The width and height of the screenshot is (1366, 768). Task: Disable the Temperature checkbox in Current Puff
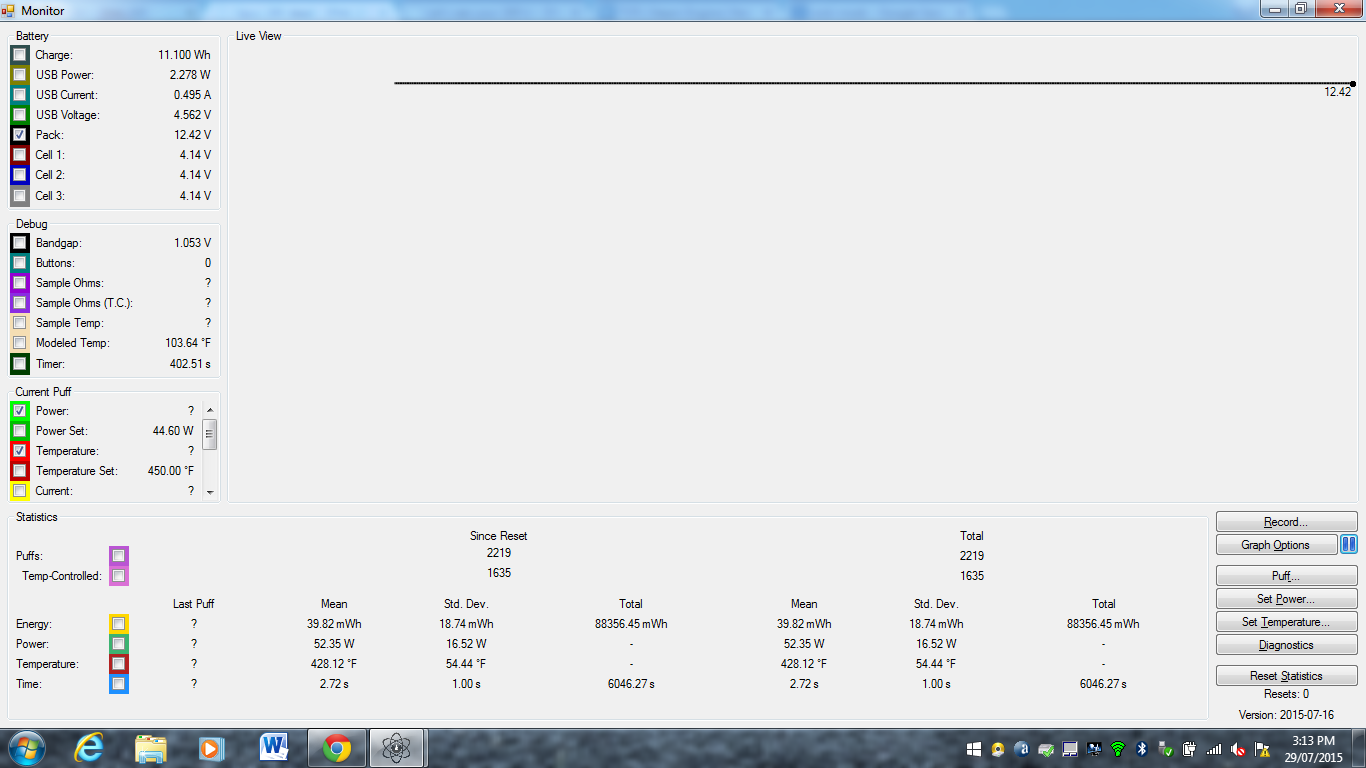[x=20, y=451]
